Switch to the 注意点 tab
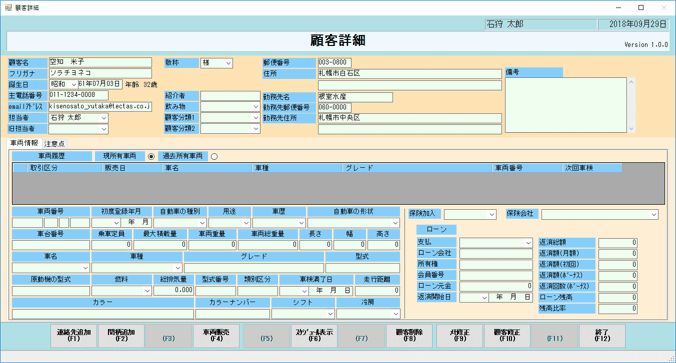Image resolution: width=676 pixels, height=363 pixels. pyautogui.click(x=54, y=144)
